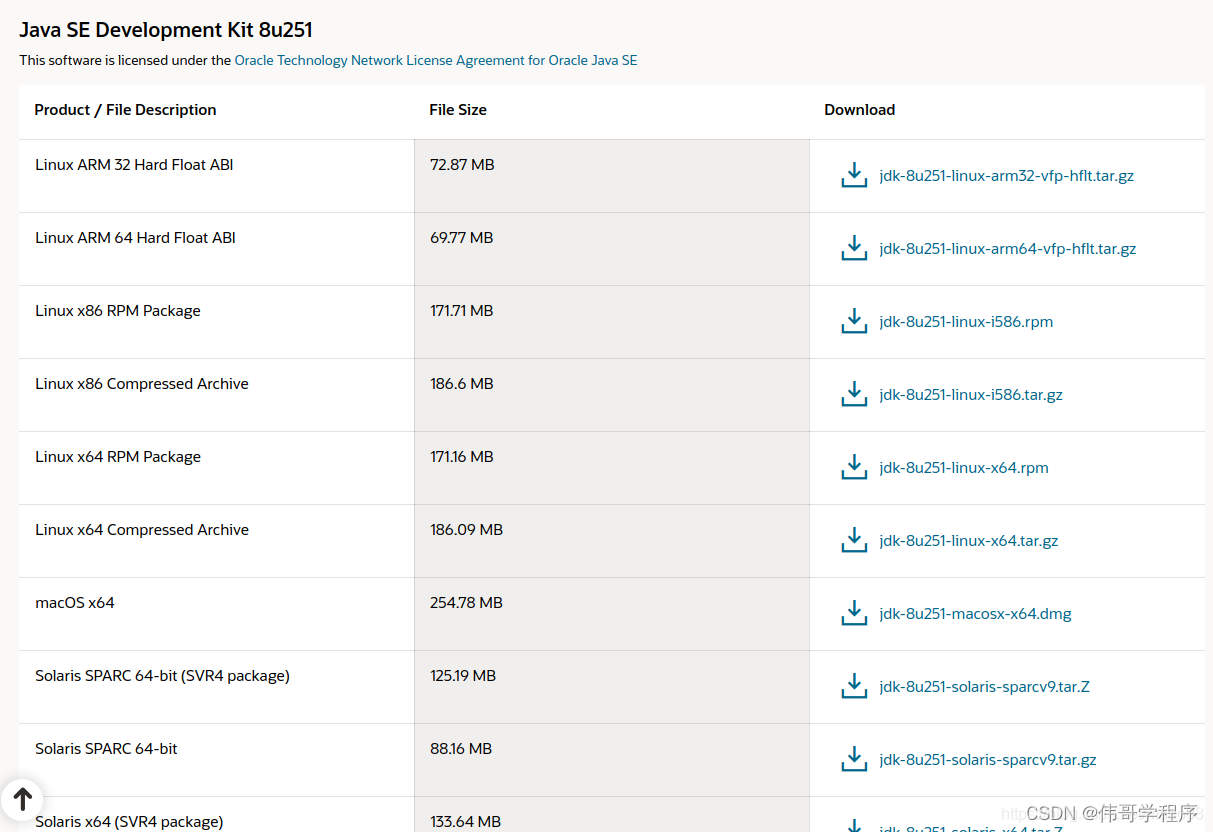Click download icon beside jdk-8u251-solaris-sparcv9.tar.Z
This screenshot has height=832, width=1213.
854,687
